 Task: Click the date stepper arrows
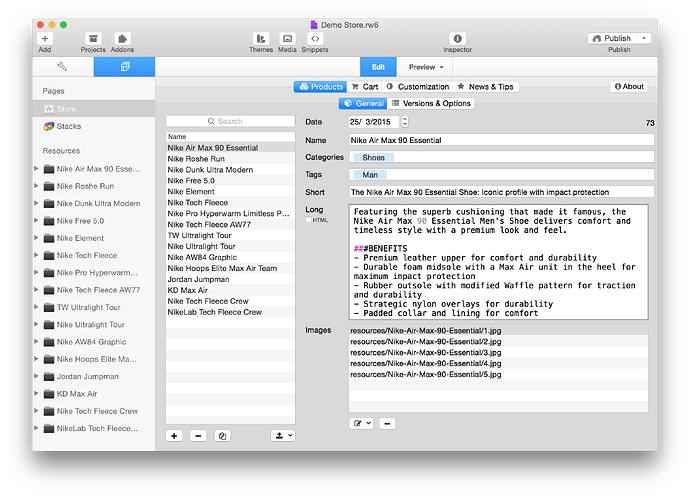(405, 121)
